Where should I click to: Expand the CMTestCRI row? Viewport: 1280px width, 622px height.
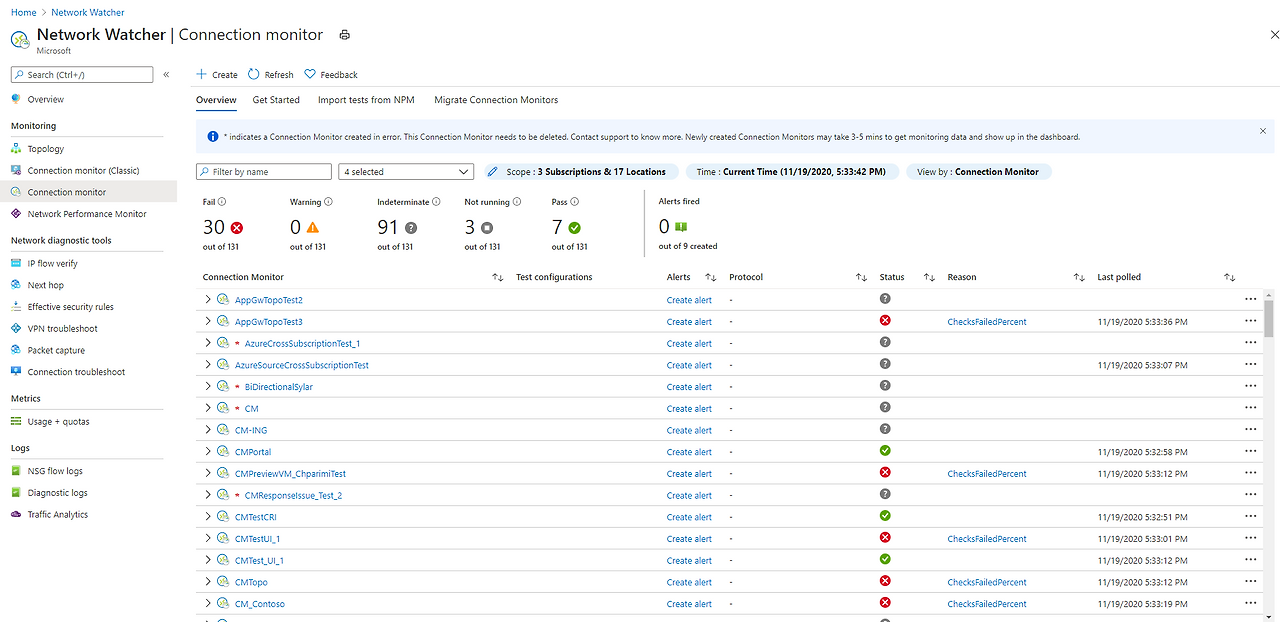208,517
